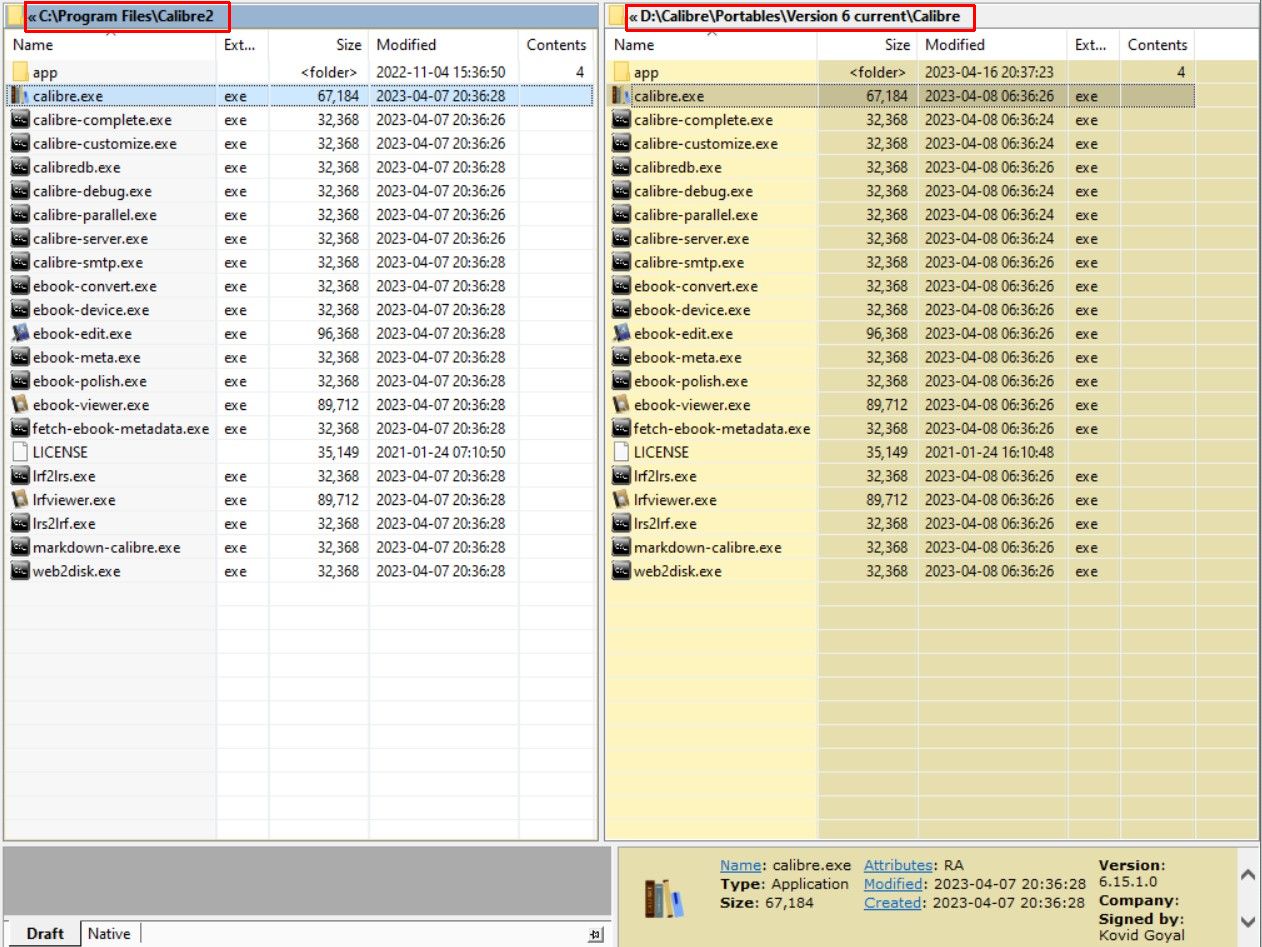Sort left pane by Ext column

coord(243,45)
